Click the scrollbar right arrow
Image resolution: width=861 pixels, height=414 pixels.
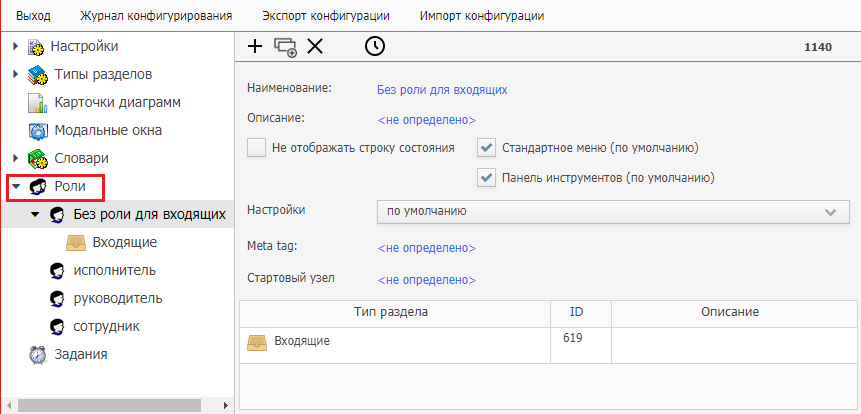coord(225,405)
